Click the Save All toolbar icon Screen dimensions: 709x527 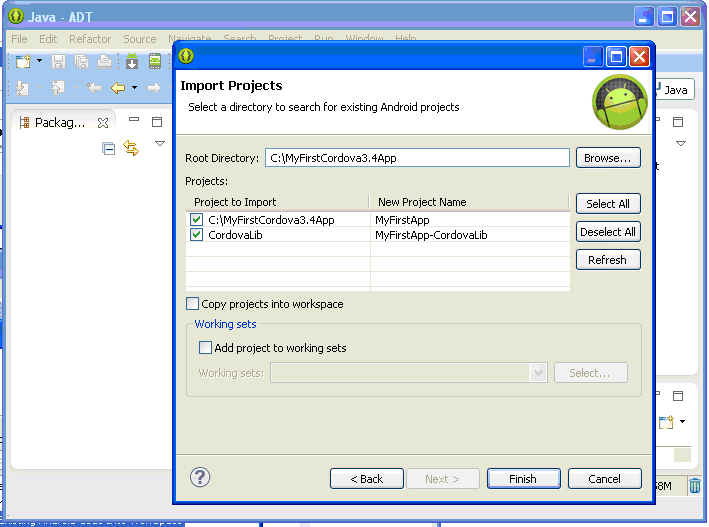[x=81, y=61]
